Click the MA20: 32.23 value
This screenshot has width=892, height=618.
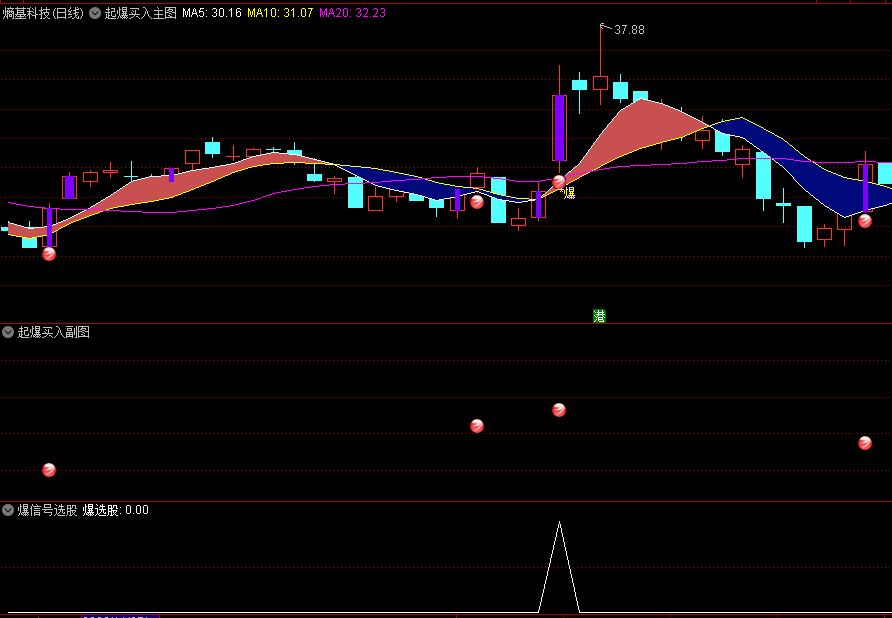coord(352,13)
